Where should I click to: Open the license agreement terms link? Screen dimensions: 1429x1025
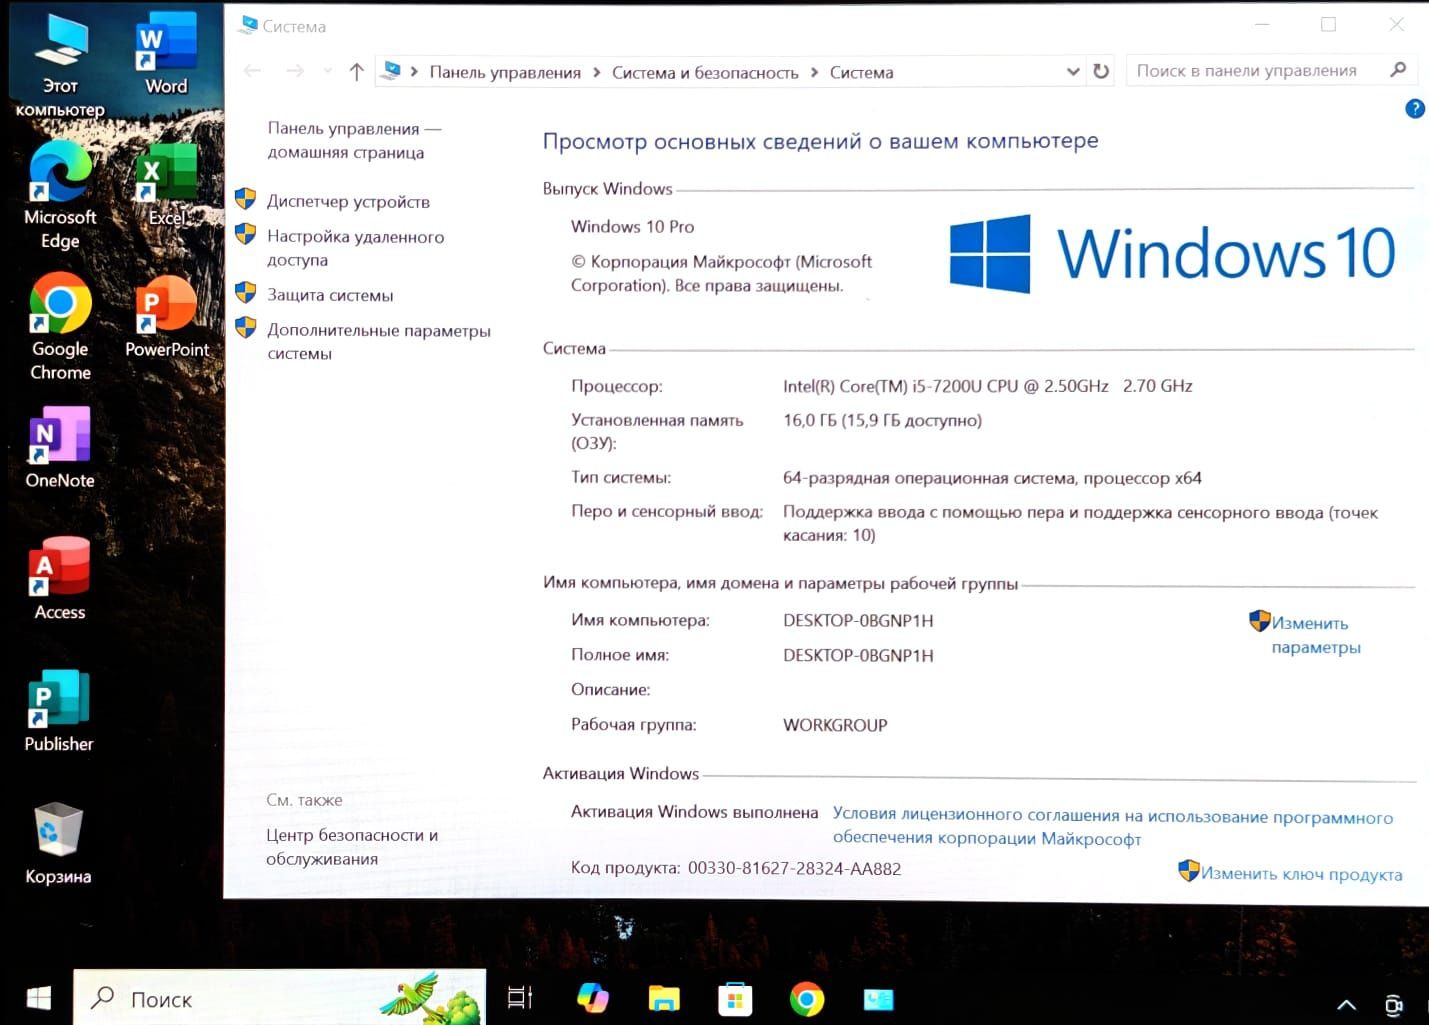[1112, 827]
